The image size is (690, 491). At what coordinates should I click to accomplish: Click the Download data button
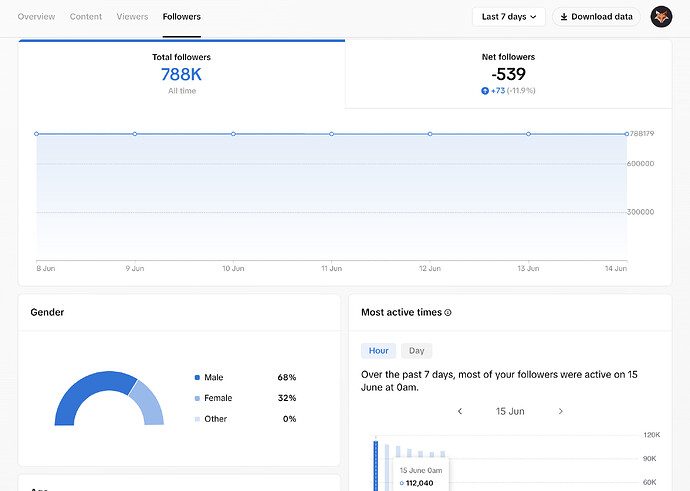click(596, 17)
